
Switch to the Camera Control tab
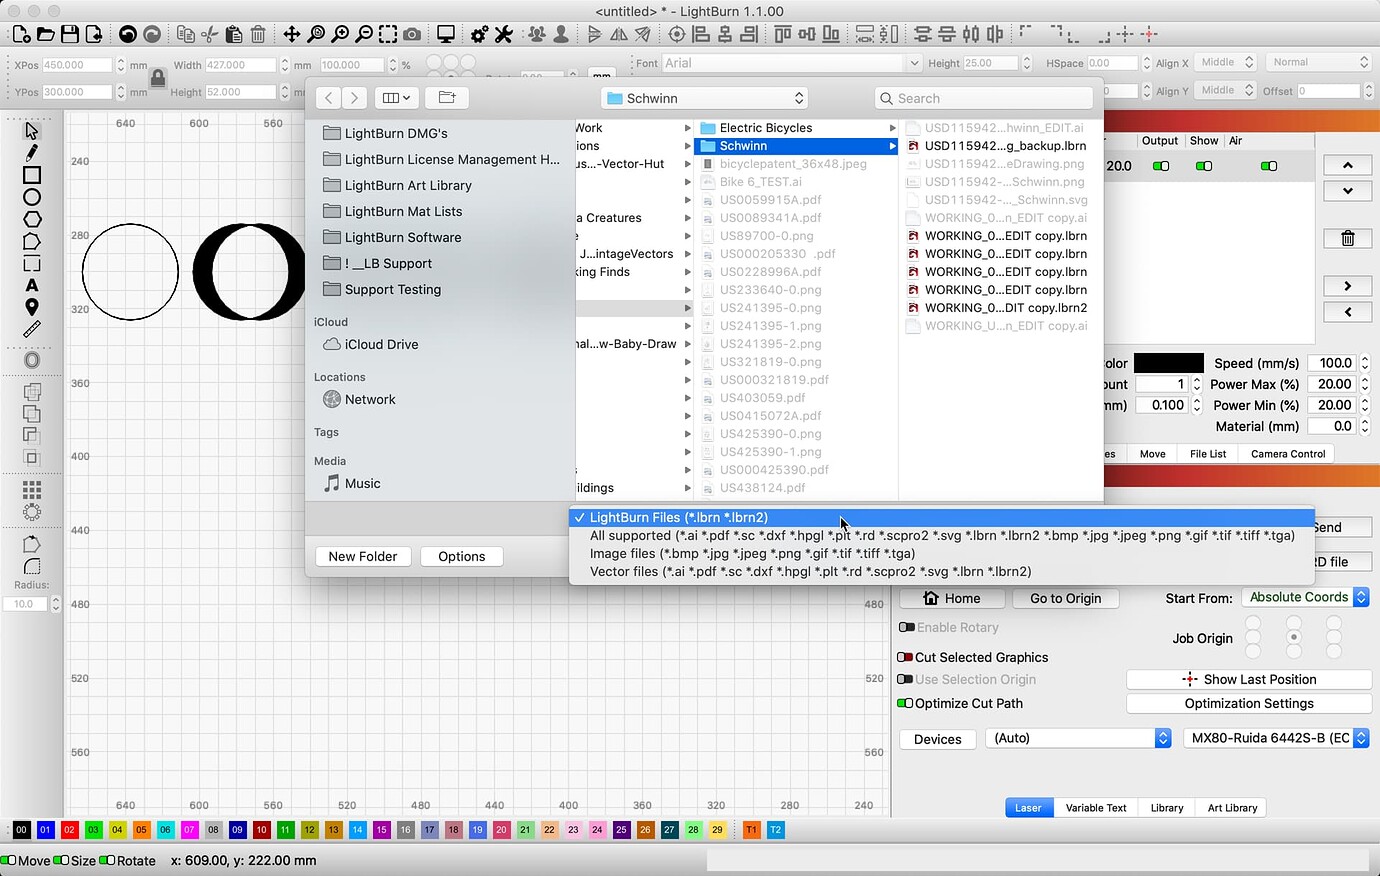pyautogui.click(x=1287, y=453)
